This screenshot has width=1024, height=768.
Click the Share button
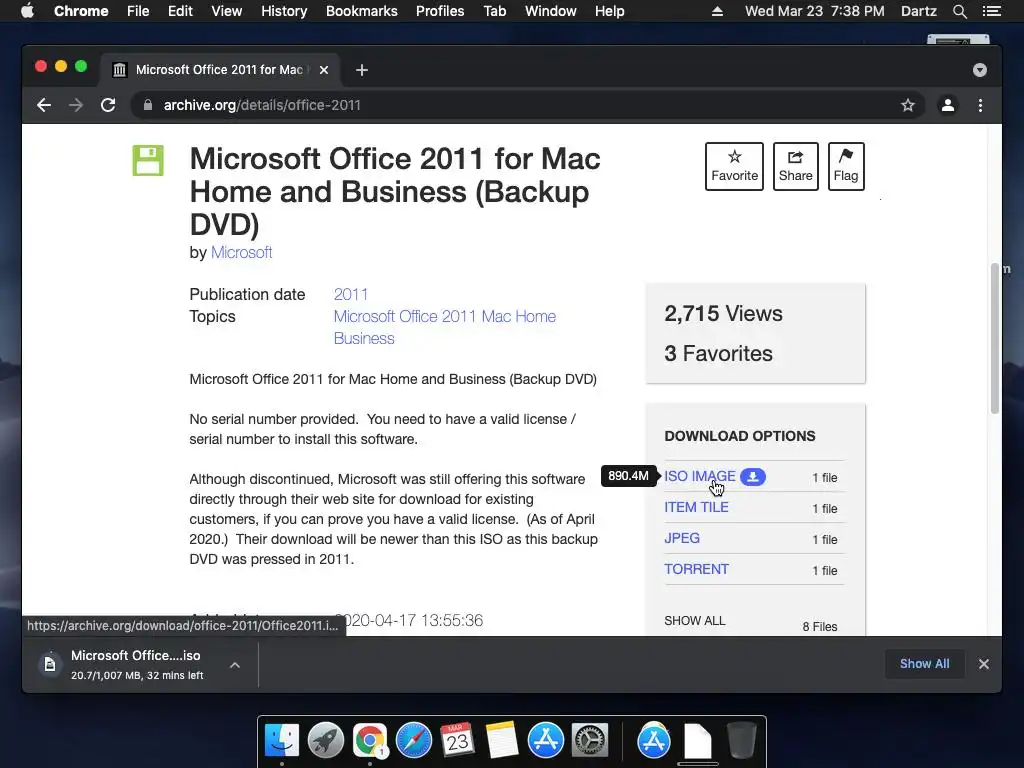click(795, 167)
